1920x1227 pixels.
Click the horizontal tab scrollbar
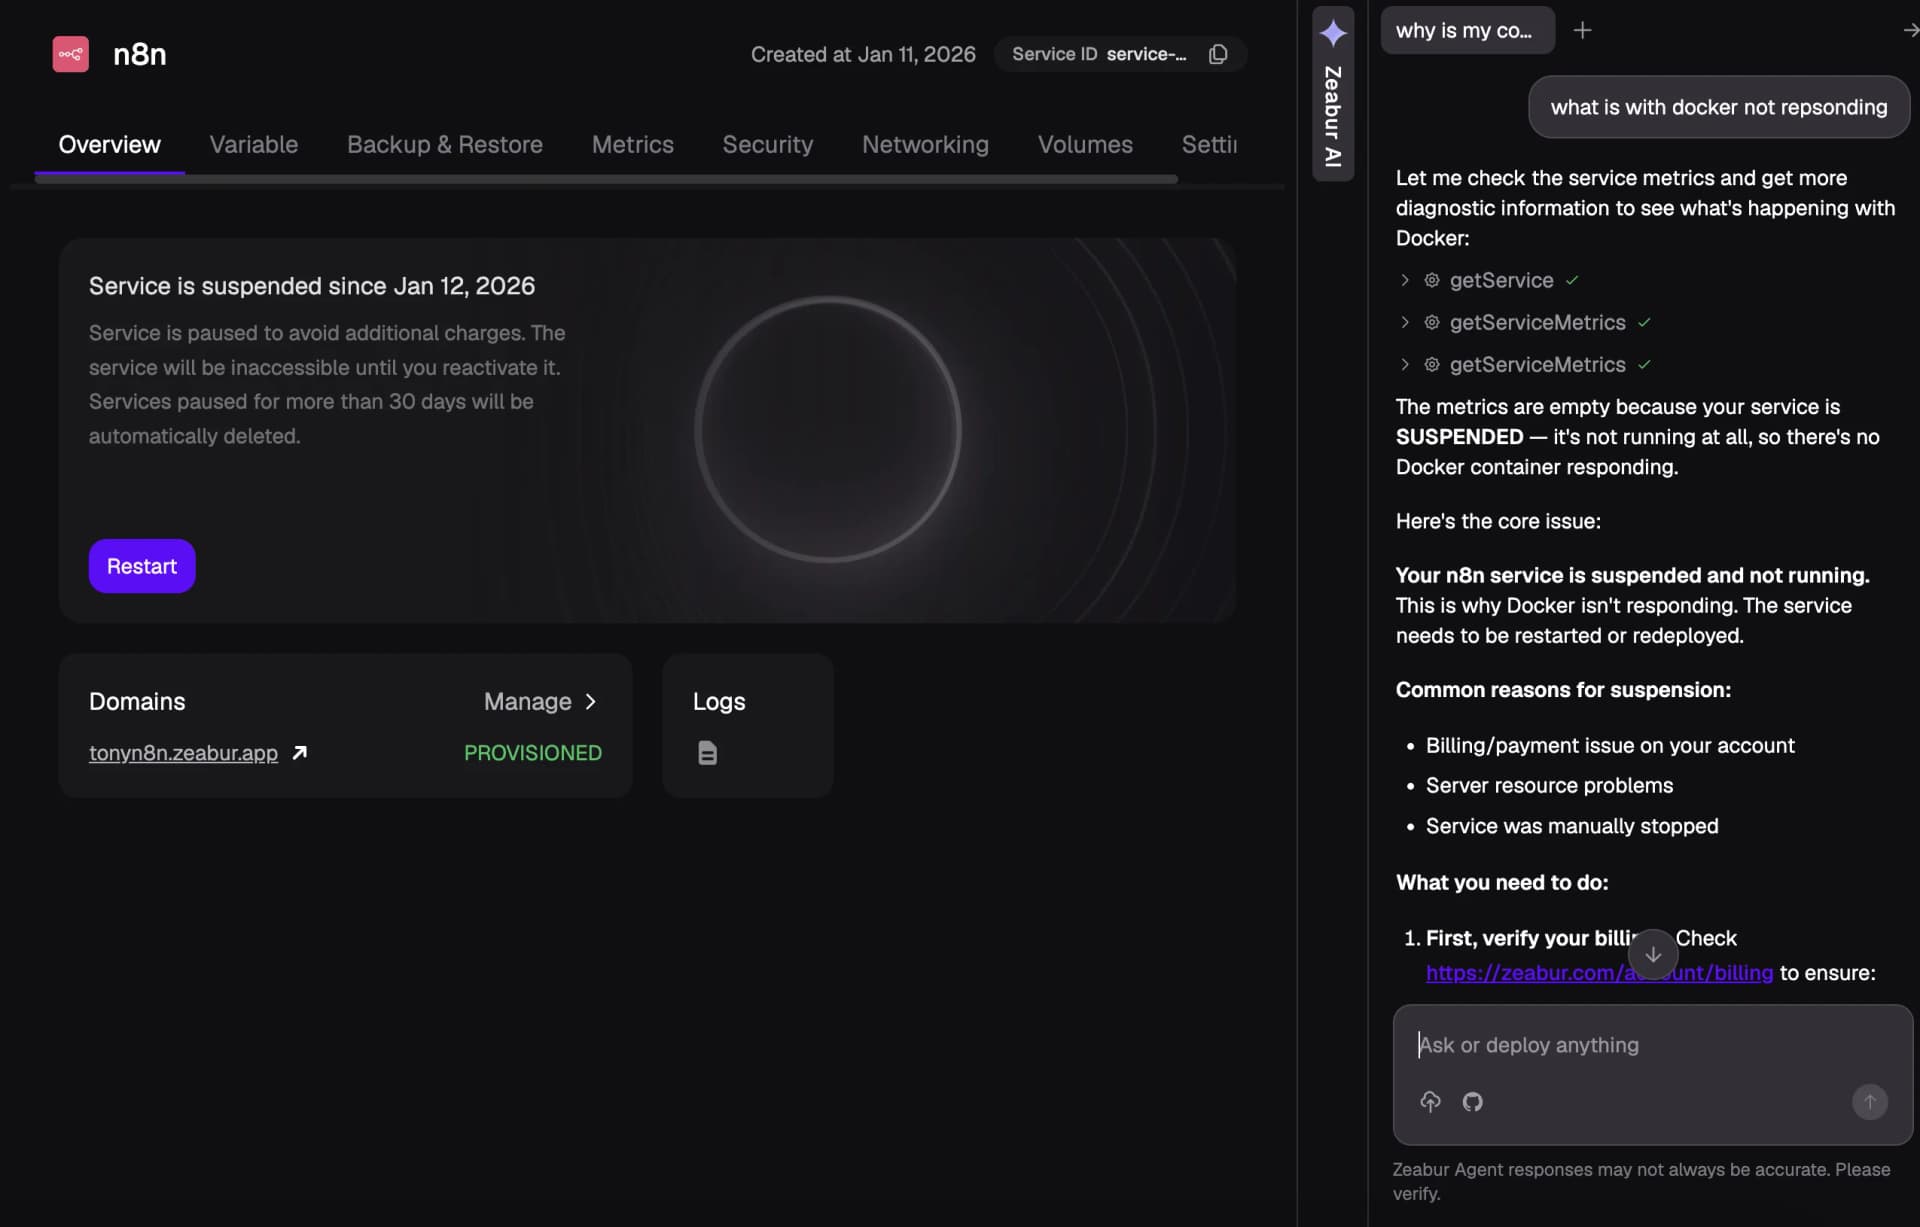[606, 180]
